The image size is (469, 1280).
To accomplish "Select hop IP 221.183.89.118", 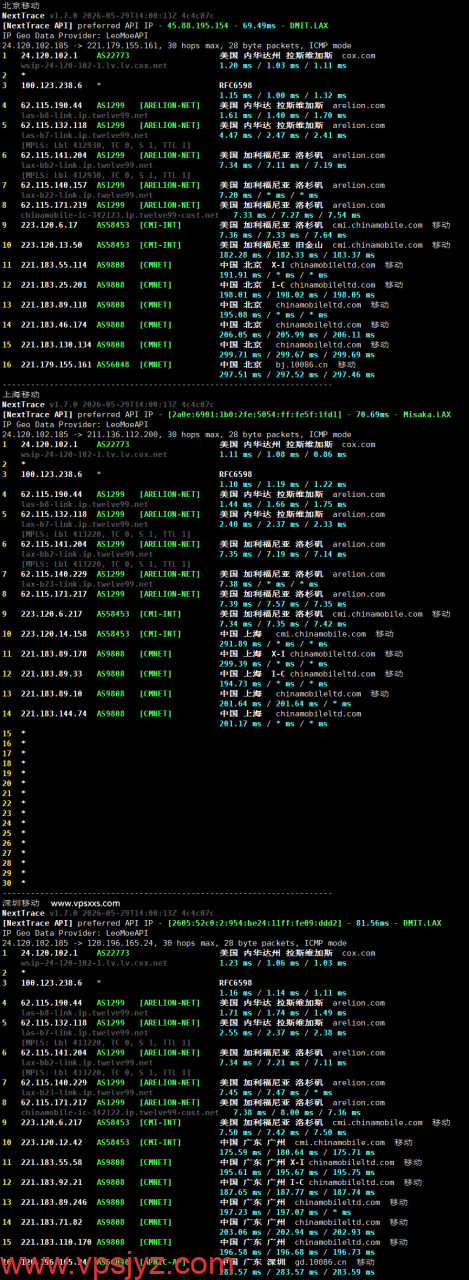I will (53, 304).
